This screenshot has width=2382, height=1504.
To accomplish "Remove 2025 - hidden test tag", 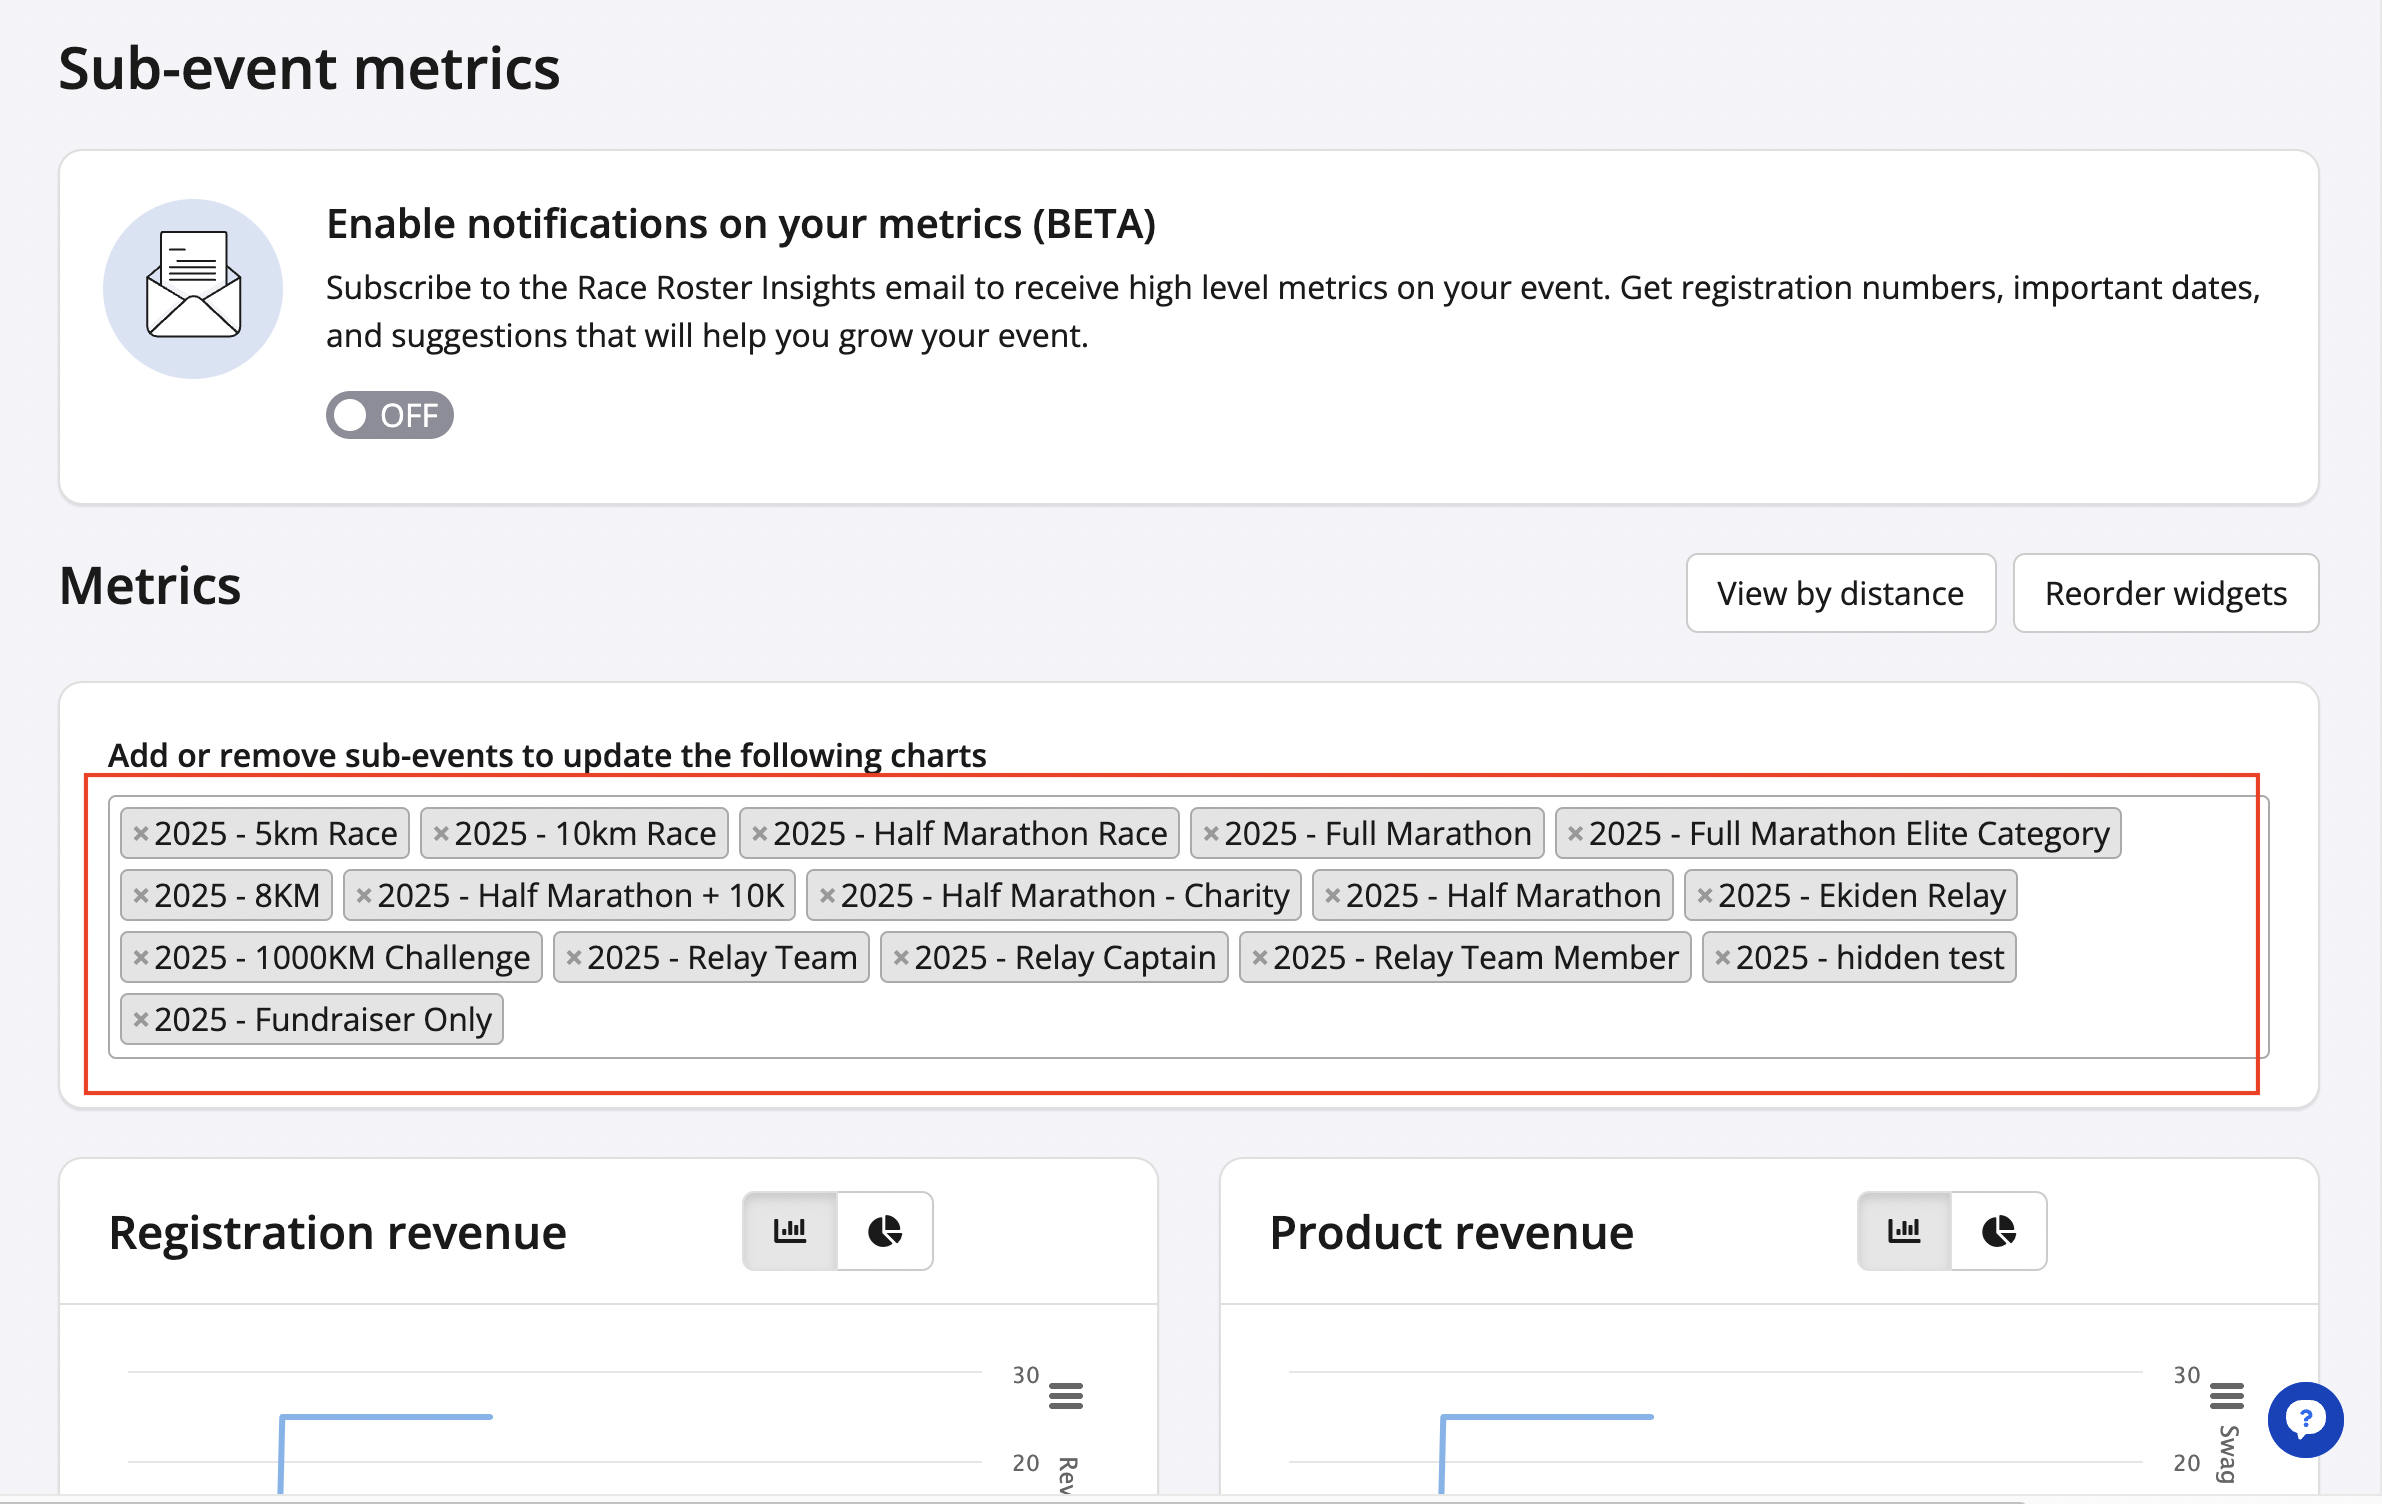I will pyautogui.click(x=1722, y=957).
